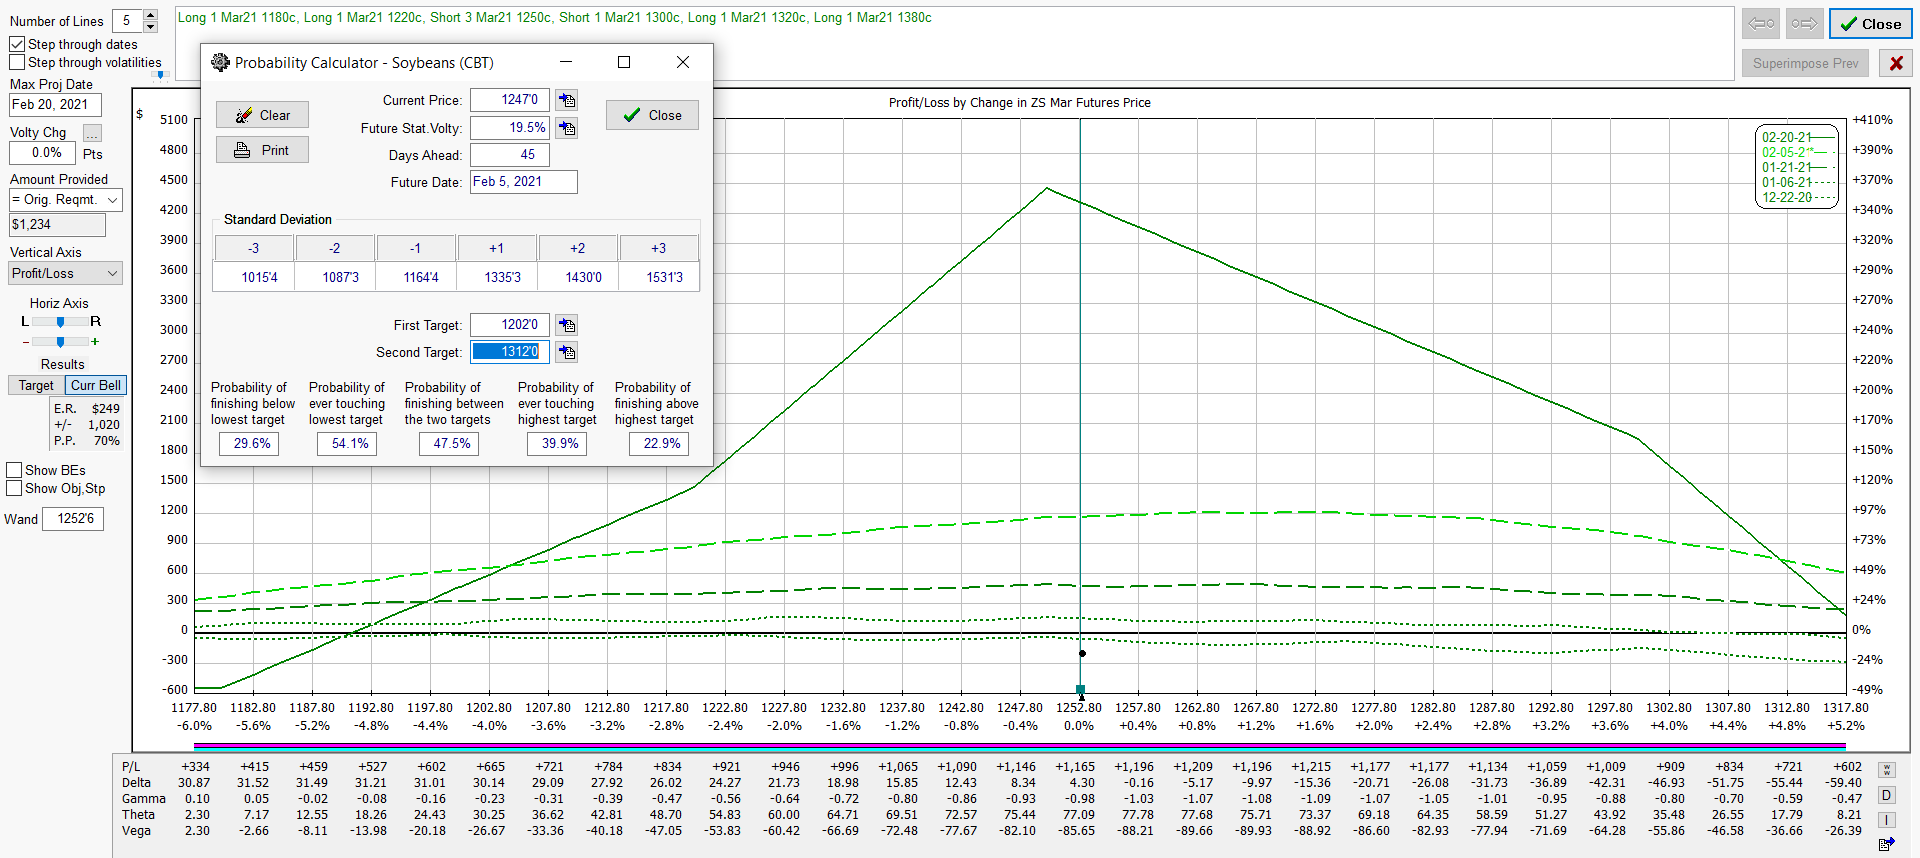Click the Vega row label in Greeks table
Image resolution: width=1920 pixels, height=858 pixels.
136,830
